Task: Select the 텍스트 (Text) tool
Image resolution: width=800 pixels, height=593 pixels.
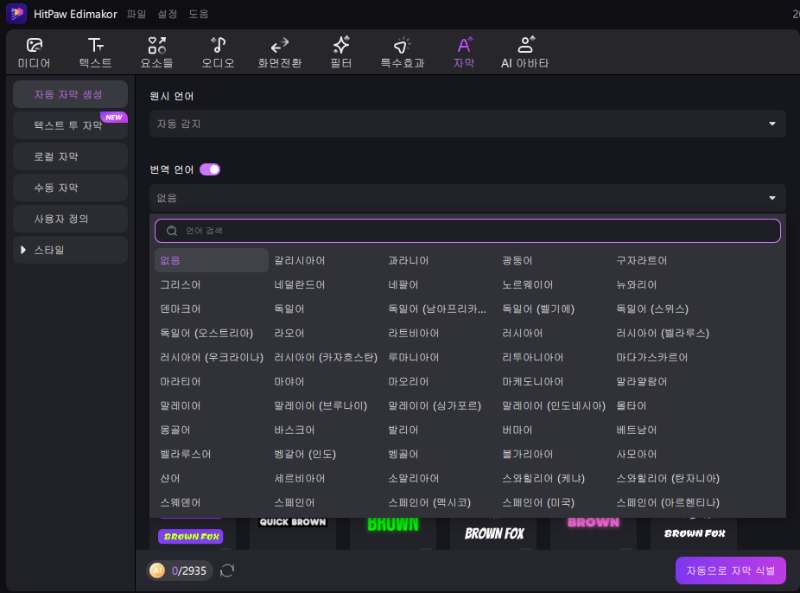Action: click(x=95, y=53)
